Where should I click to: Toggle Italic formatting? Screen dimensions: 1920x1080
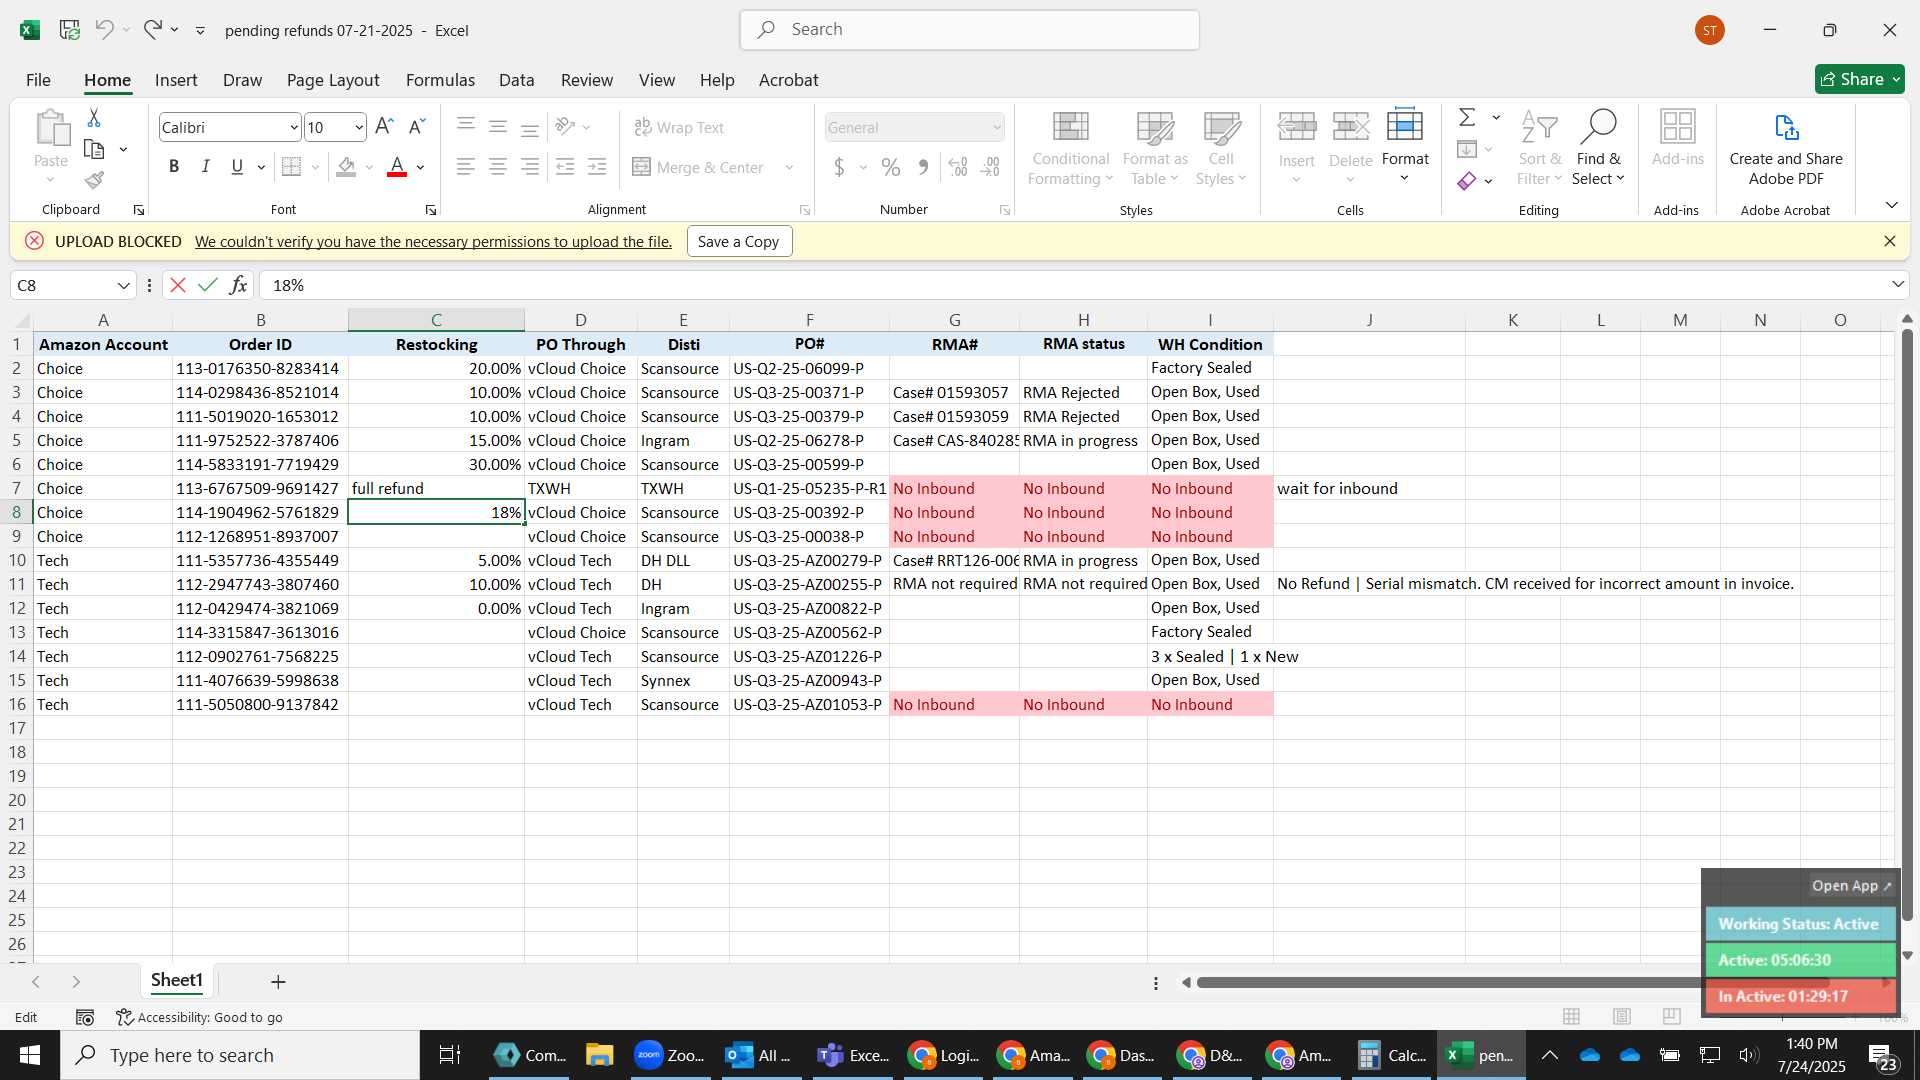(x=205, y=167)
